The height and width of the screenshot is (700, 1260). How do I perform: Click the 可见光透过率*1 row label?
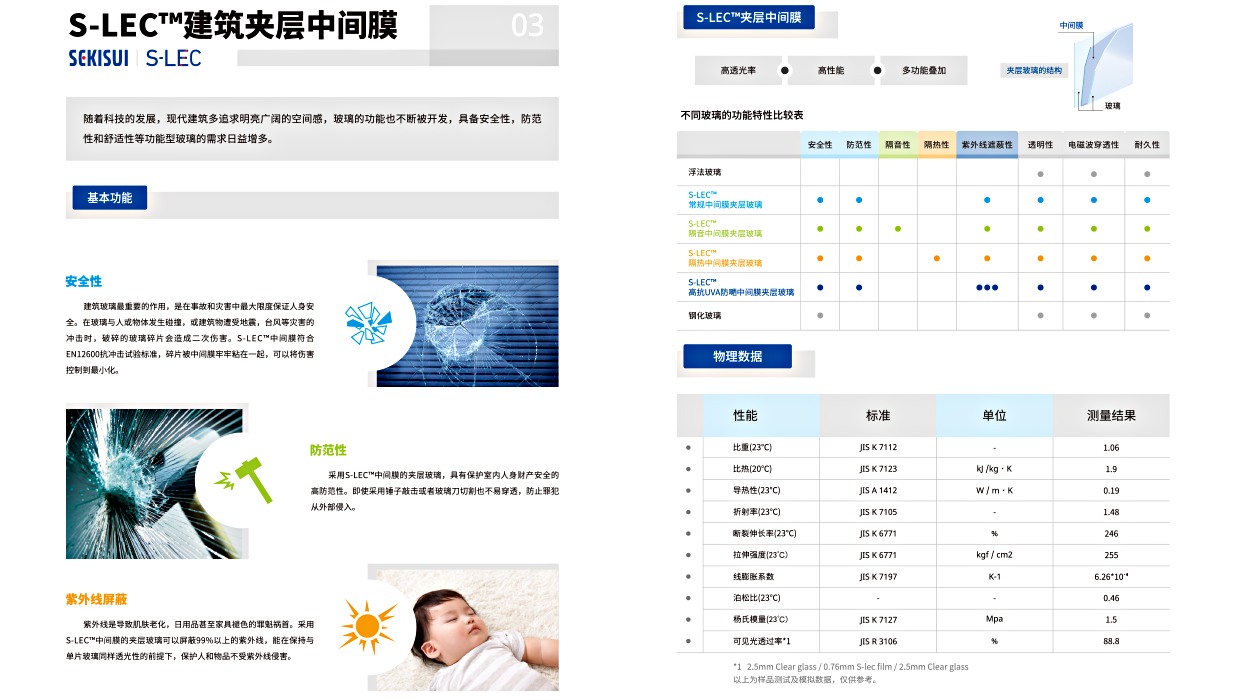click(x=762, y=641)
